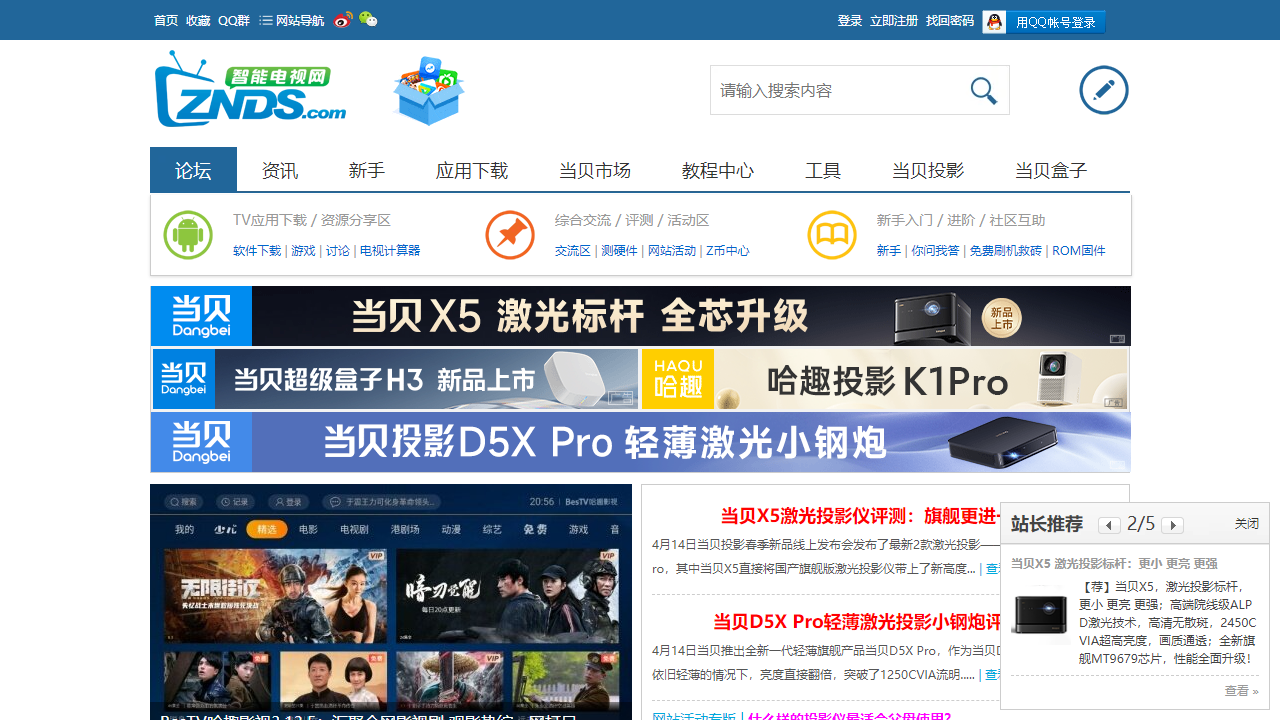
Task: Open 当贝X5激光投影仪评测 headline
Action: [x=861, y=516]
